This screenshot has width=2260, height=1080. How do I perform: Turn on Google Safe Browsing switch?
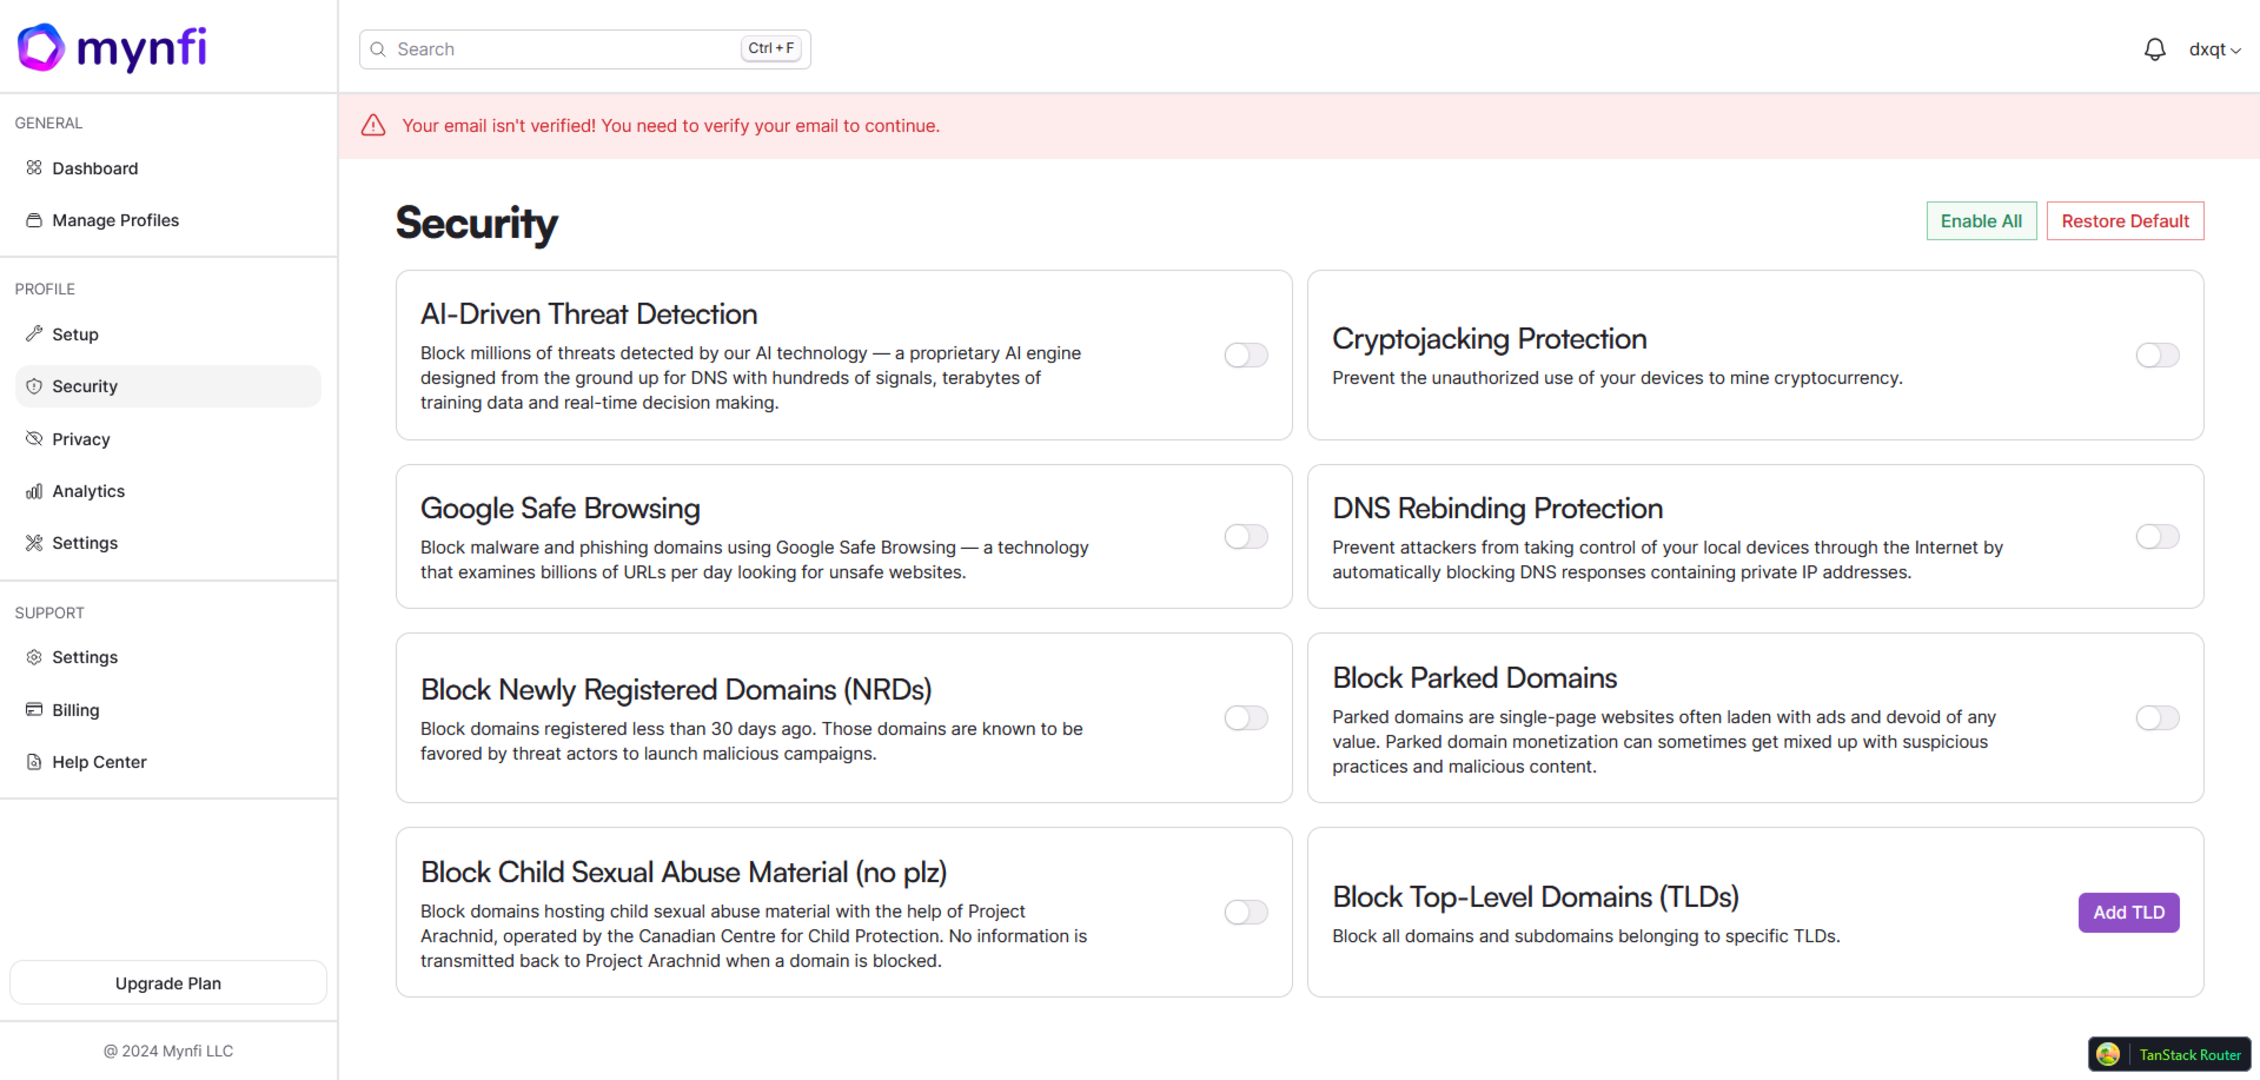coord(1245,537)
